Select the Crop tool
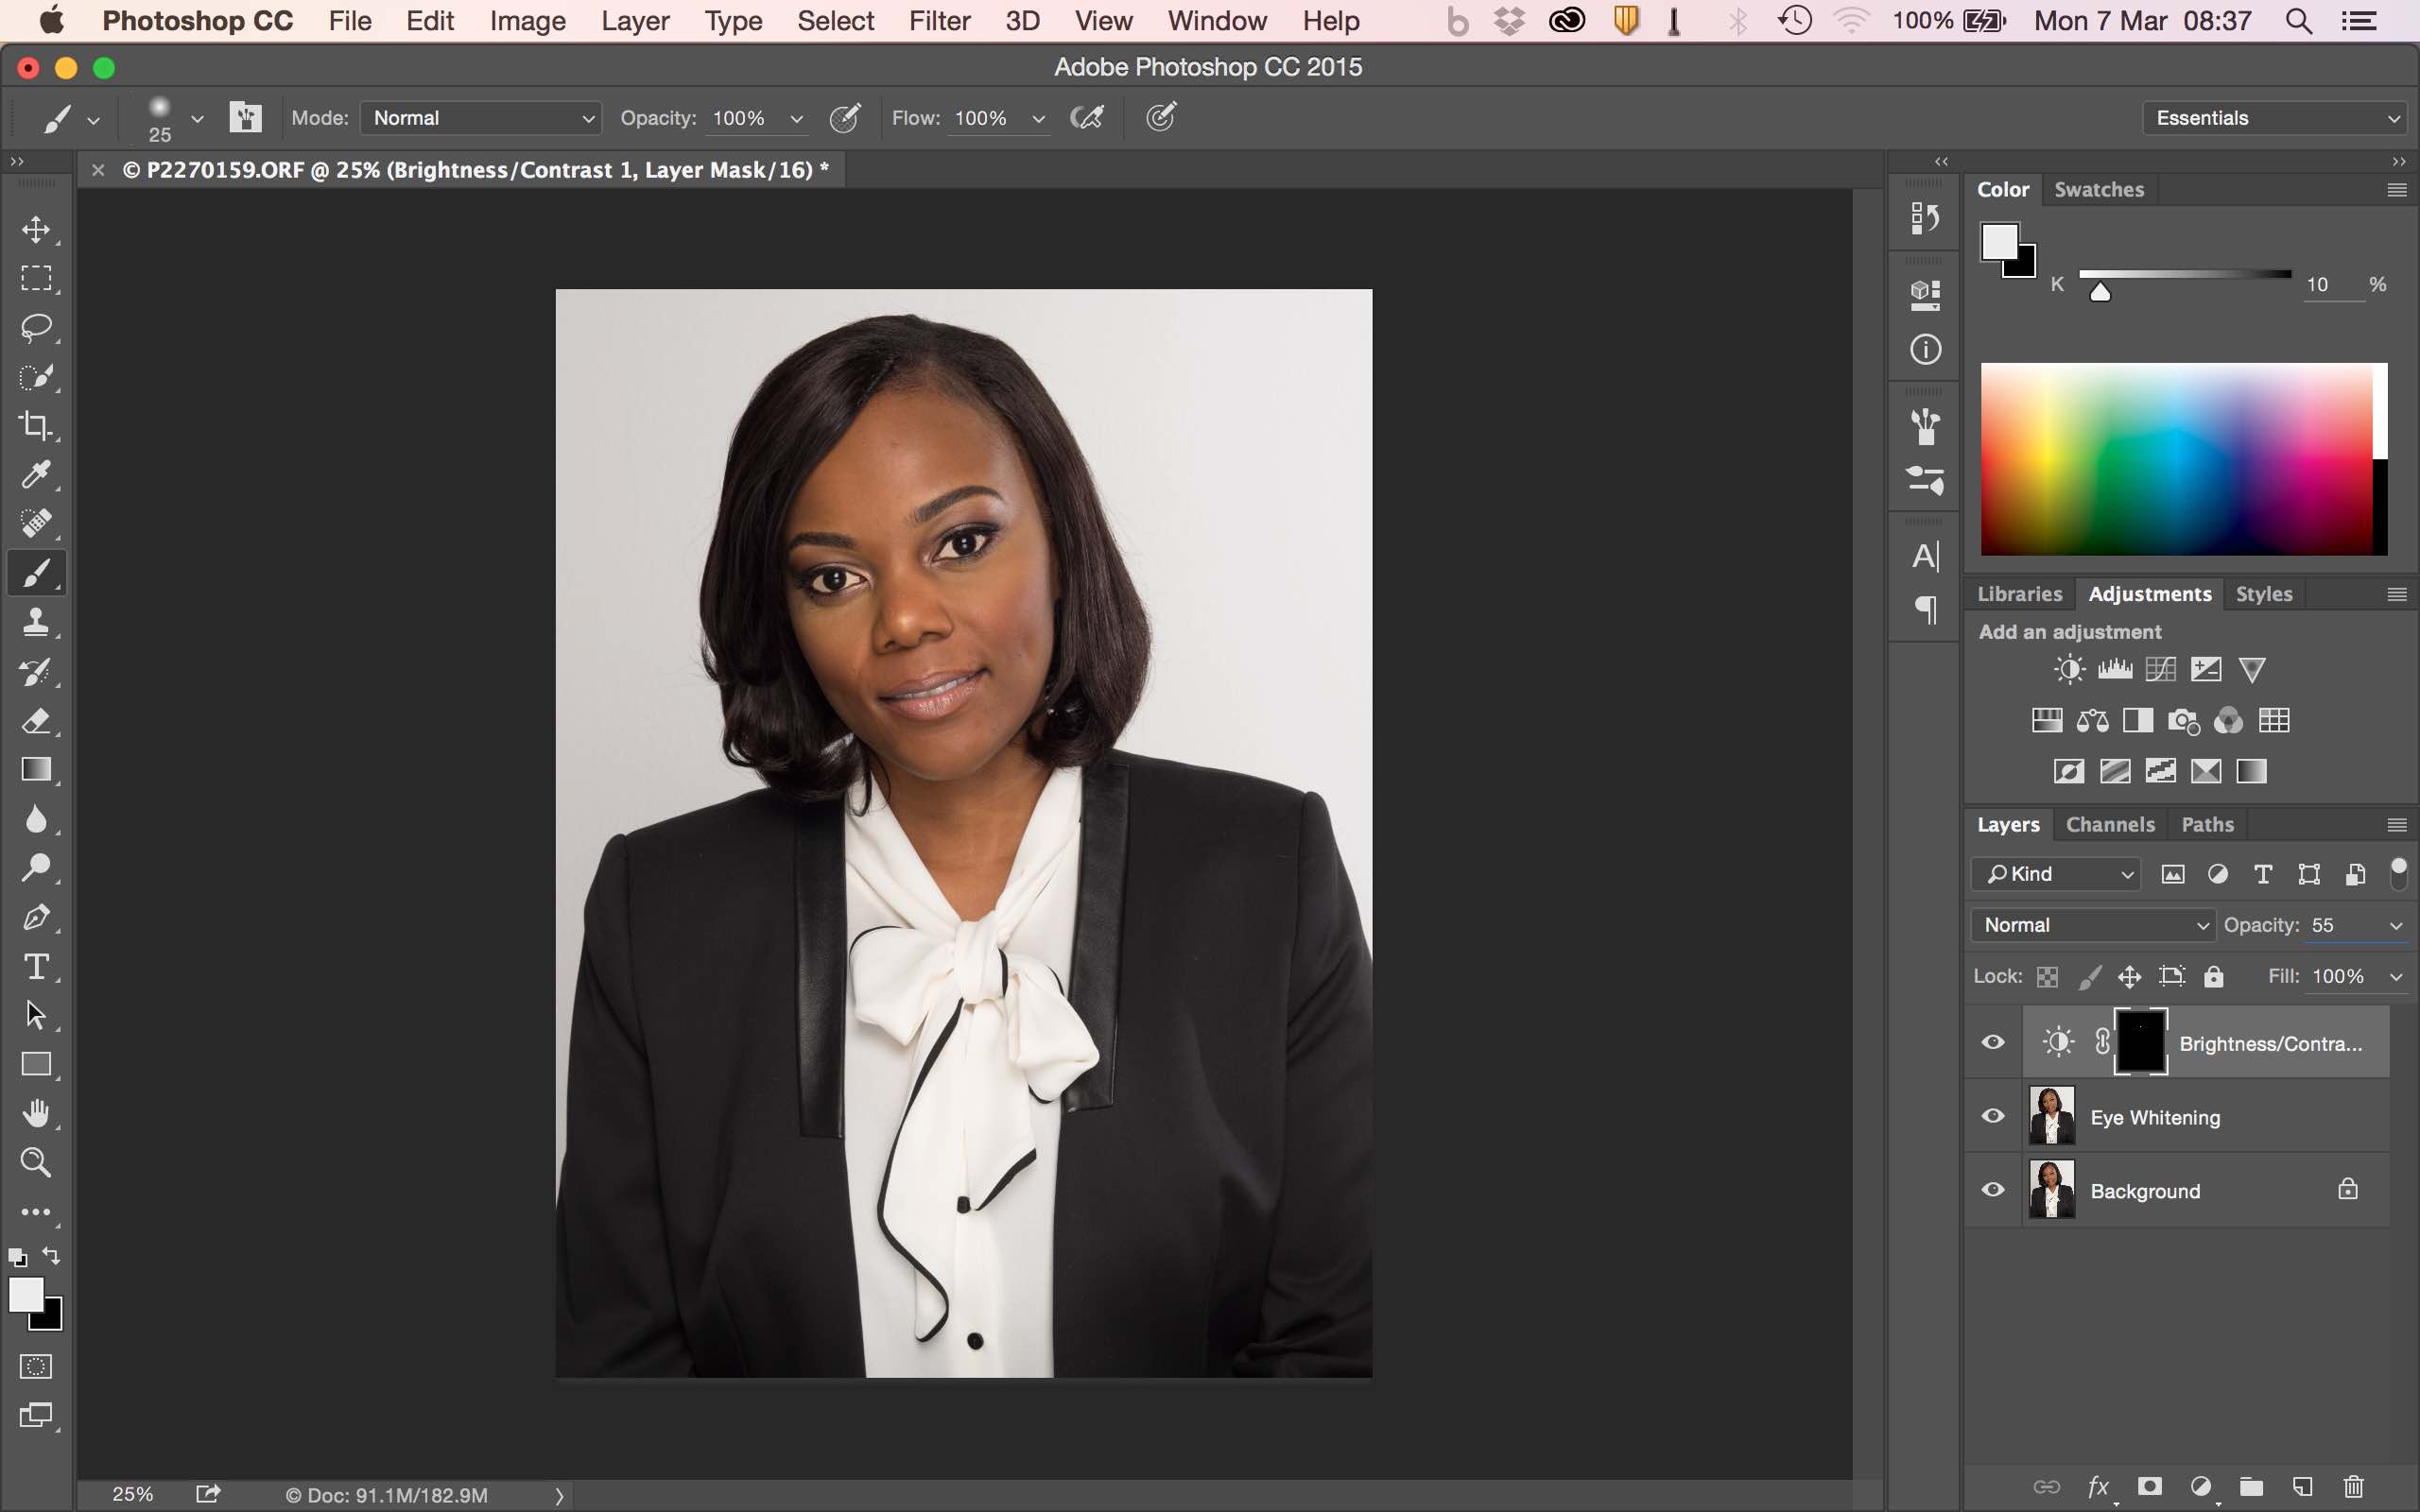Image resolution: width=2420 pixels, height=1512 pixels. coord(36,426)
